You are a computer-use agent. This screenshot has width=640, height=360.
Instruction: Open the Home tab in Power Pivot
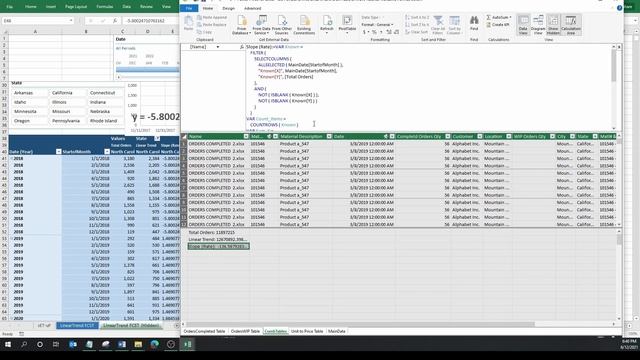coord(208,8)
